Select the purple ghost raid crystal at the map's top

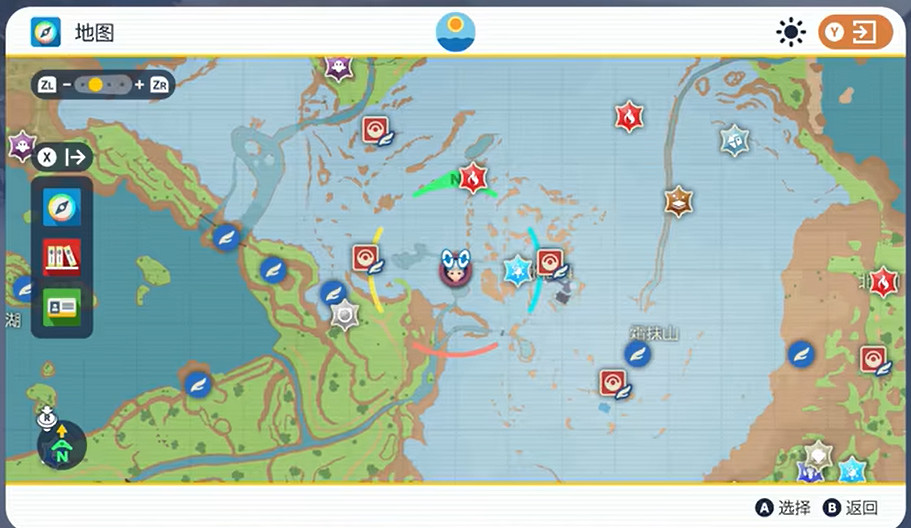339,67
